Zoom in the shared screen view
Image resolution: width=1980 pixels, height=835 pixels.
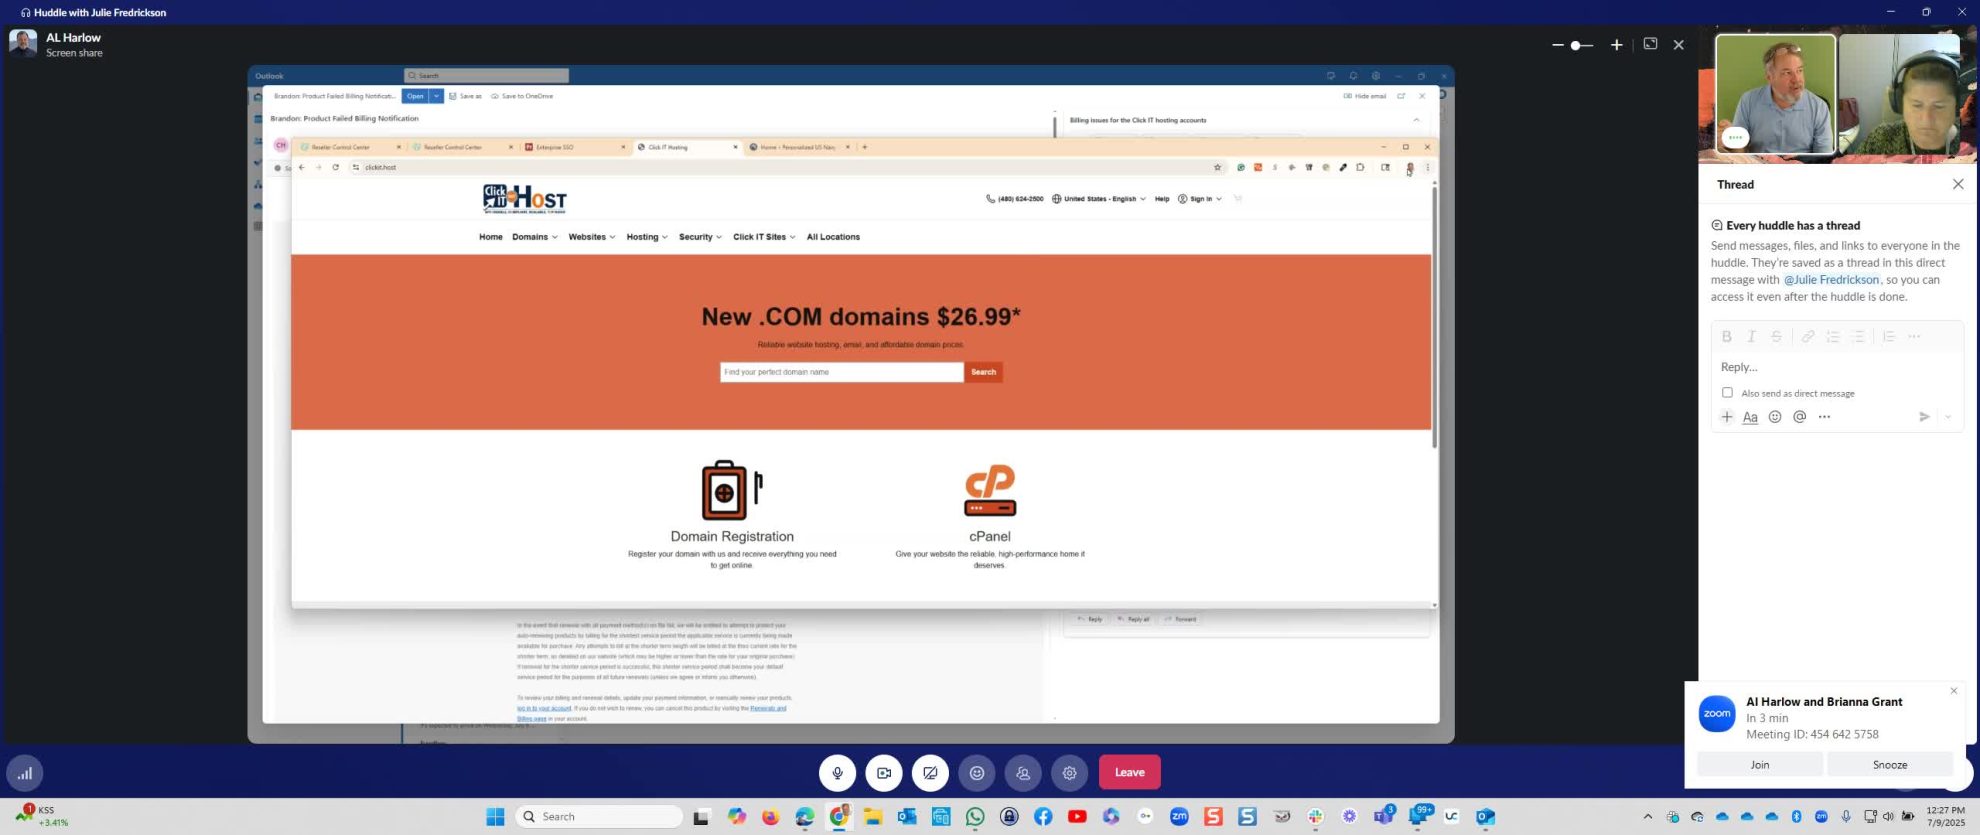[1616, 45]
